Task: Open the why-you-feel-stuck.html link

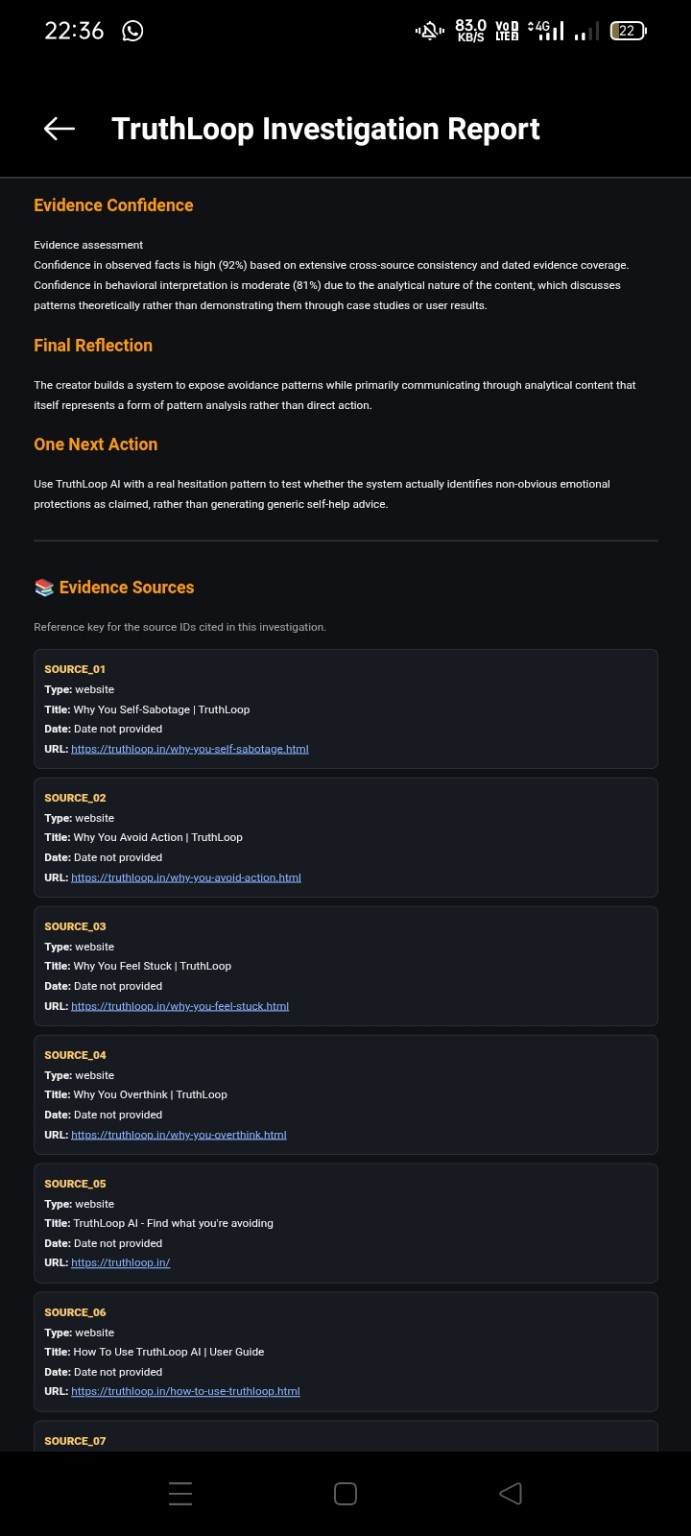Action: pyautogui.click(x=180, y=1006)
